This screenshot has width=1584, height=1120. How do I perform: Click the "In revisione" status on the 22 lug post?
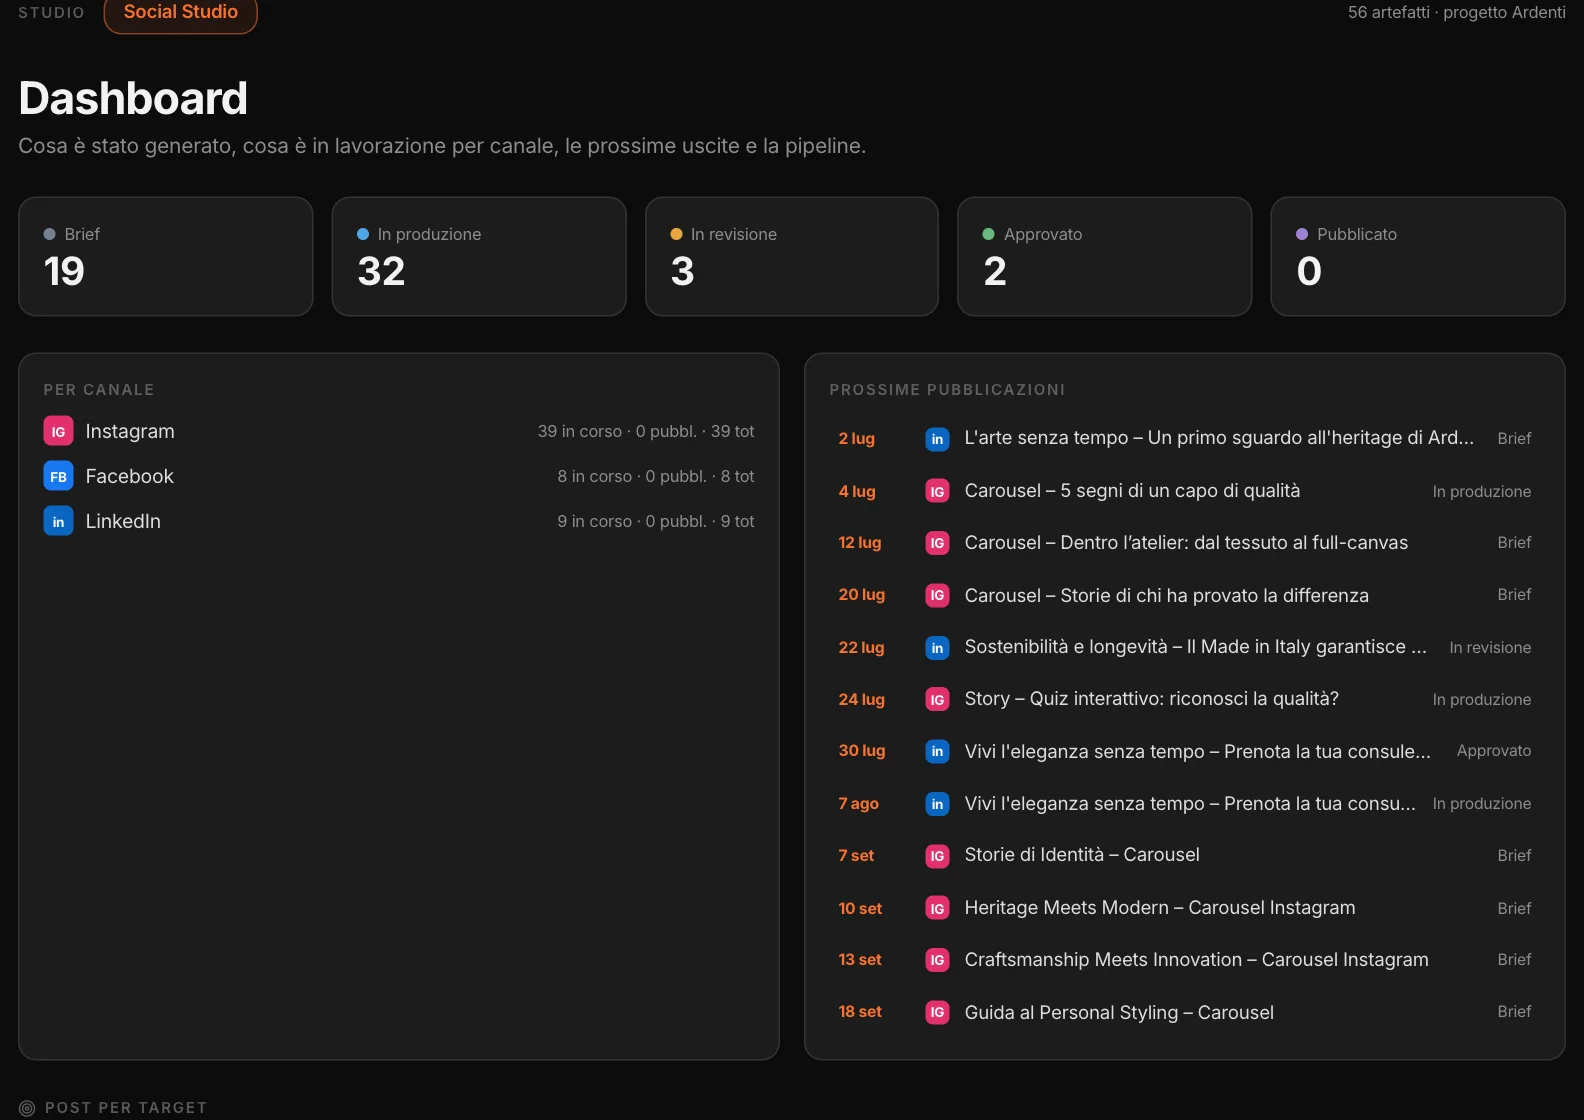click(1490, 648)
